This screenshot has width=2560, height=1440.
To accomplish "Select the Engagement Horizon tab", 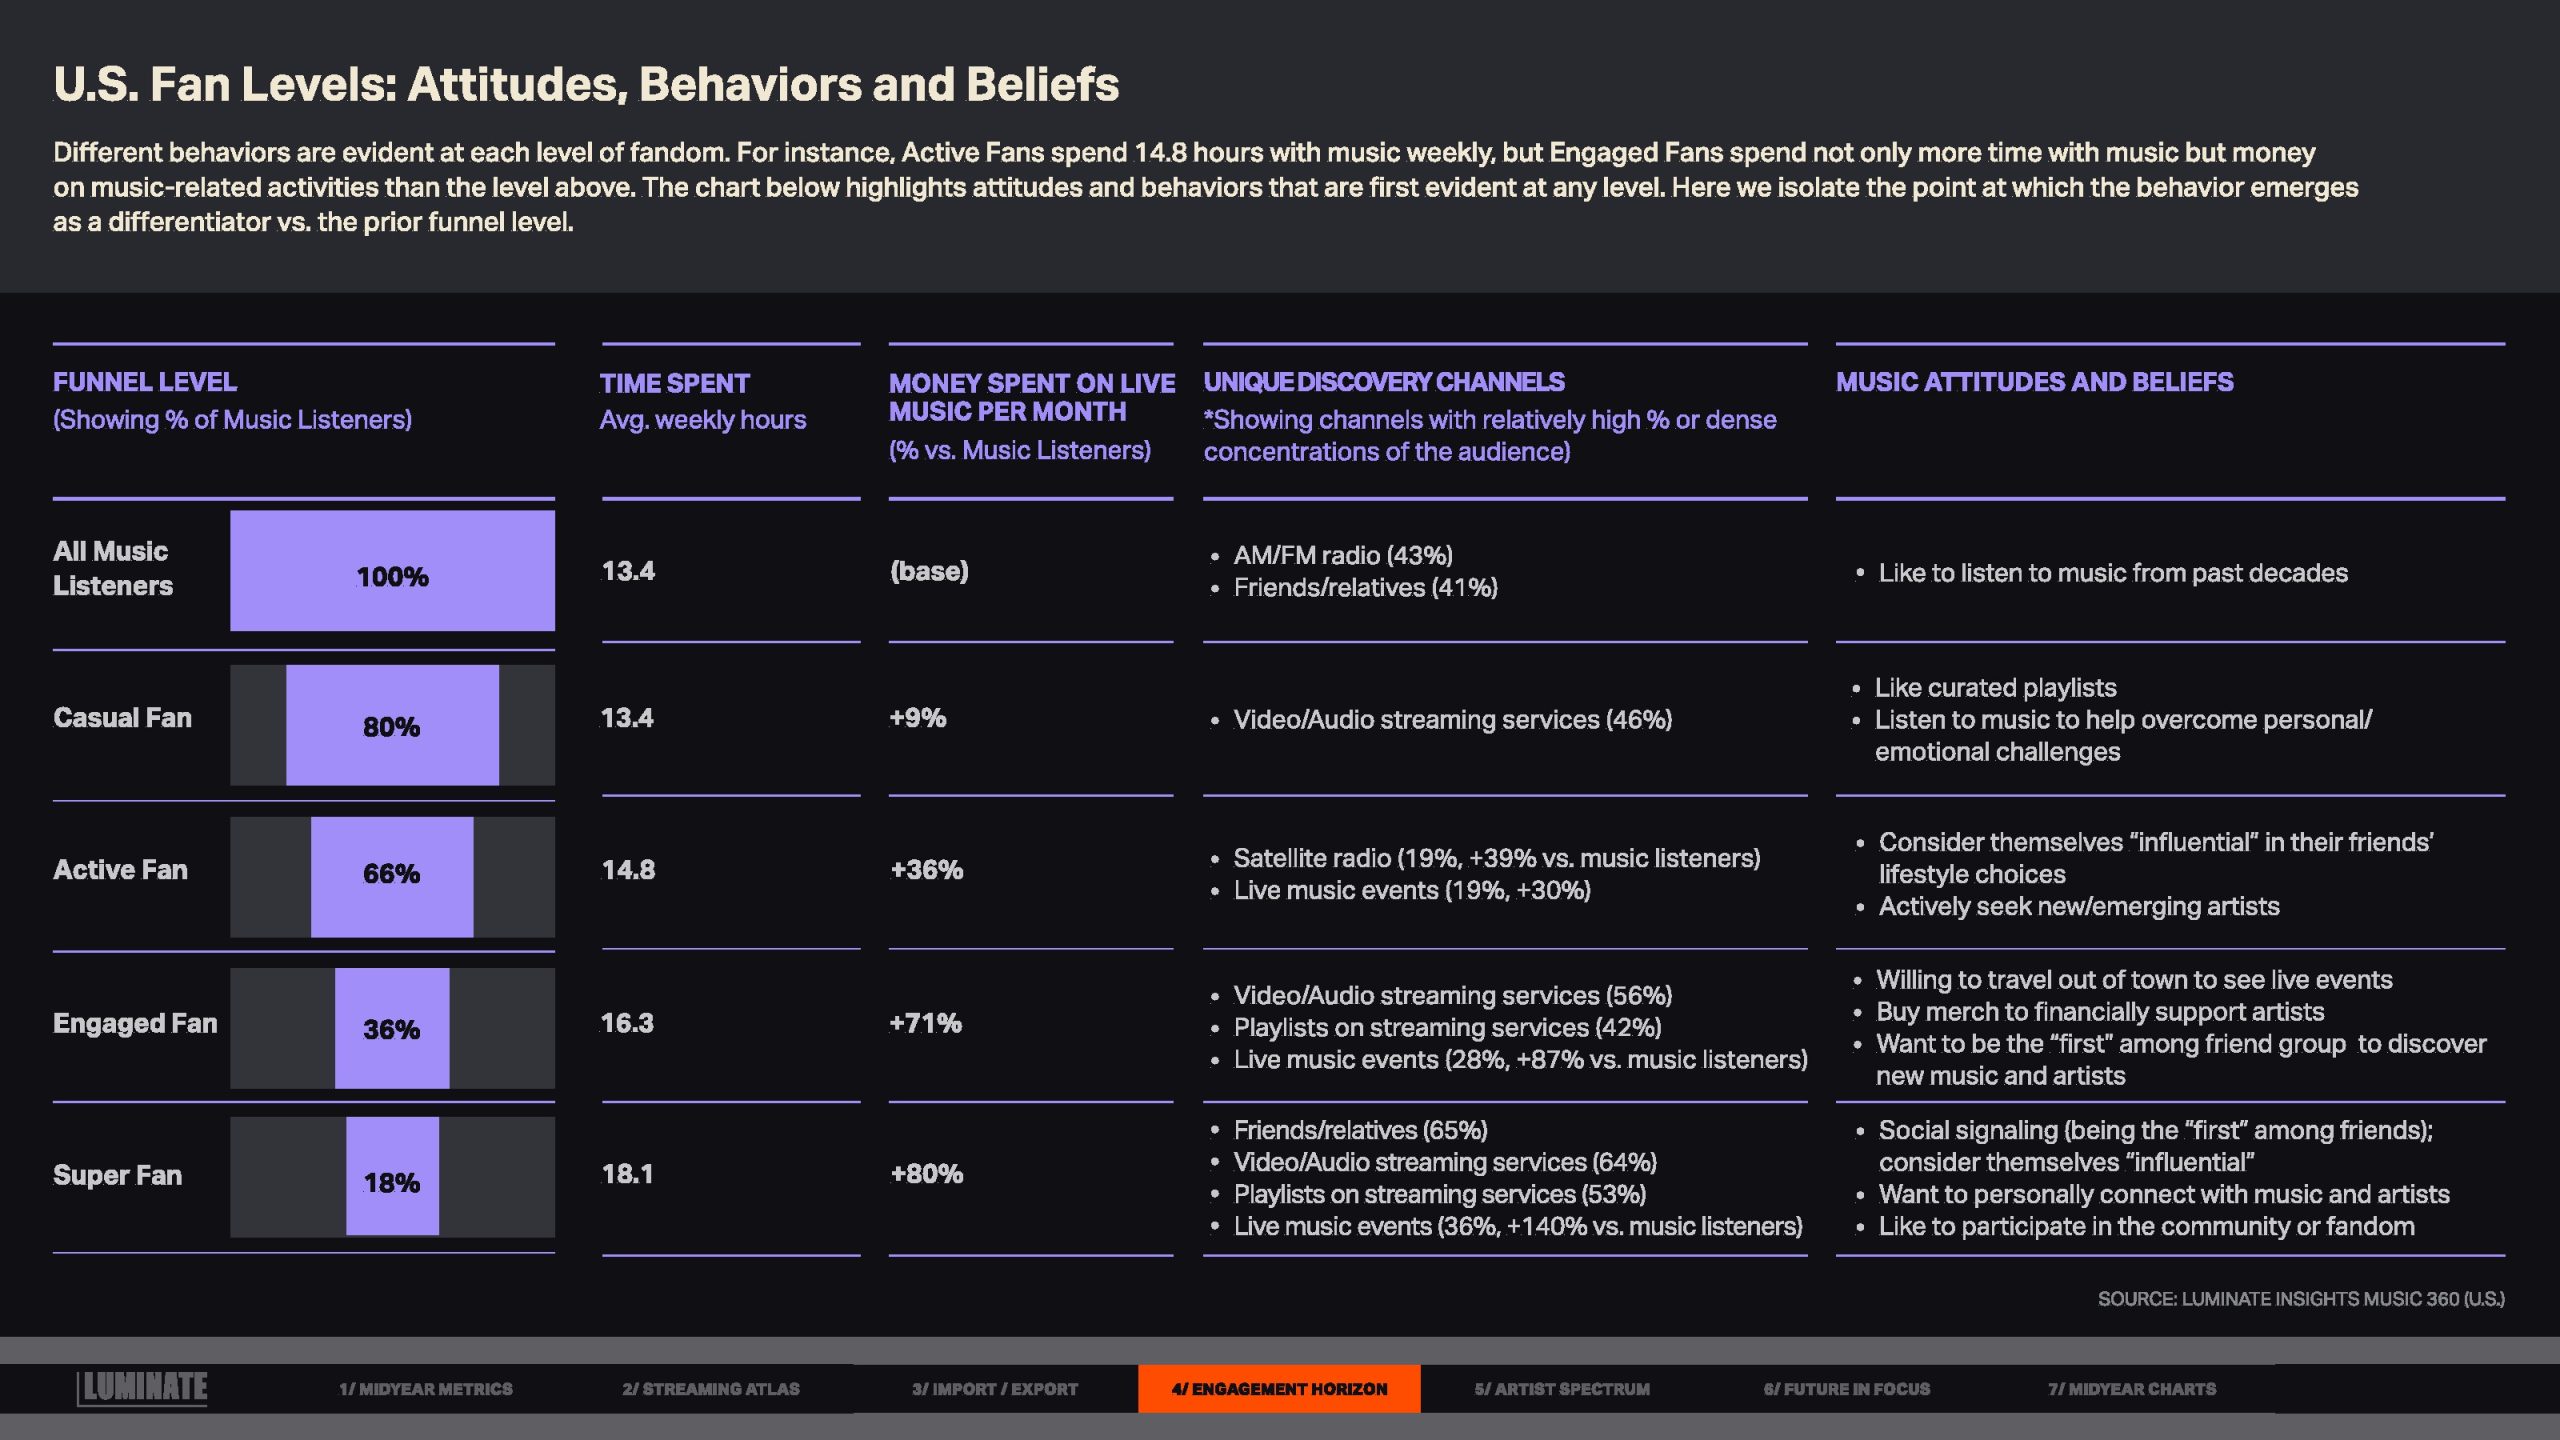I will point(1279,1389).
